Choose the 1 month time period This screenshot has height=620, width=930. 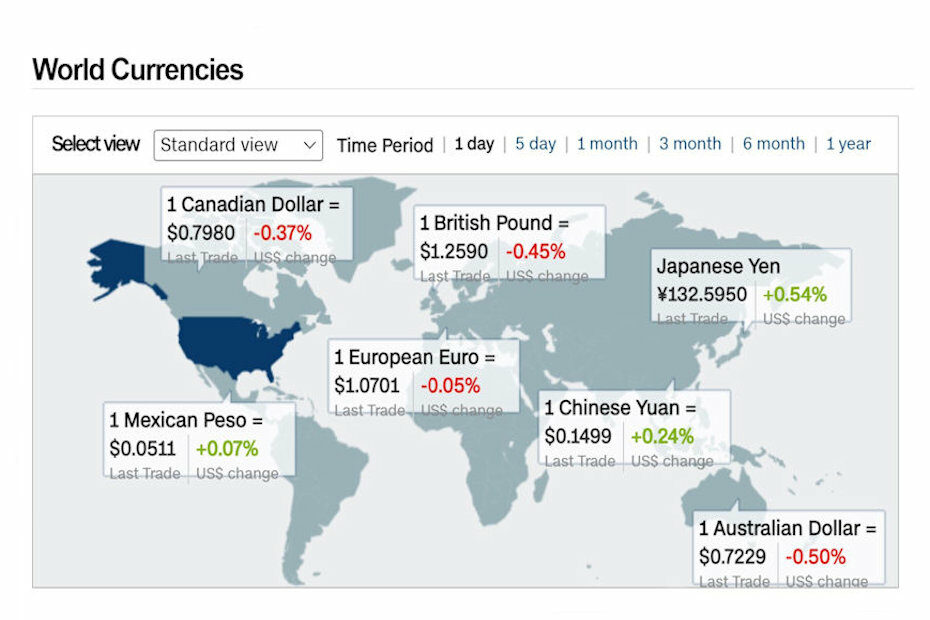(607, 144)
